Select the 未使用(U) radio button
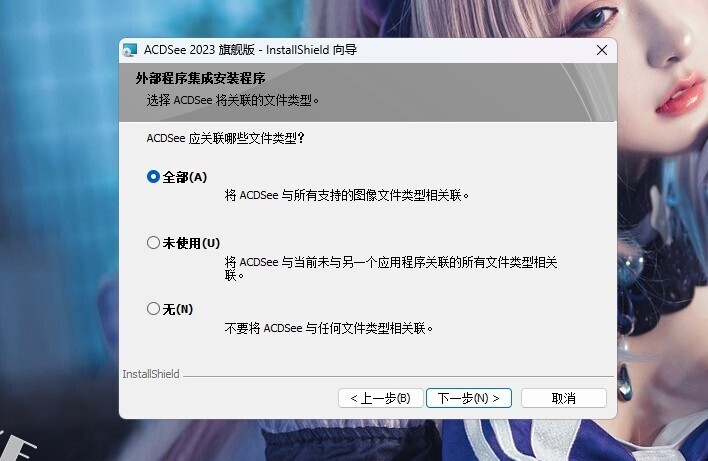Viewport: 708px width, 461px height. tap(154, 242)
